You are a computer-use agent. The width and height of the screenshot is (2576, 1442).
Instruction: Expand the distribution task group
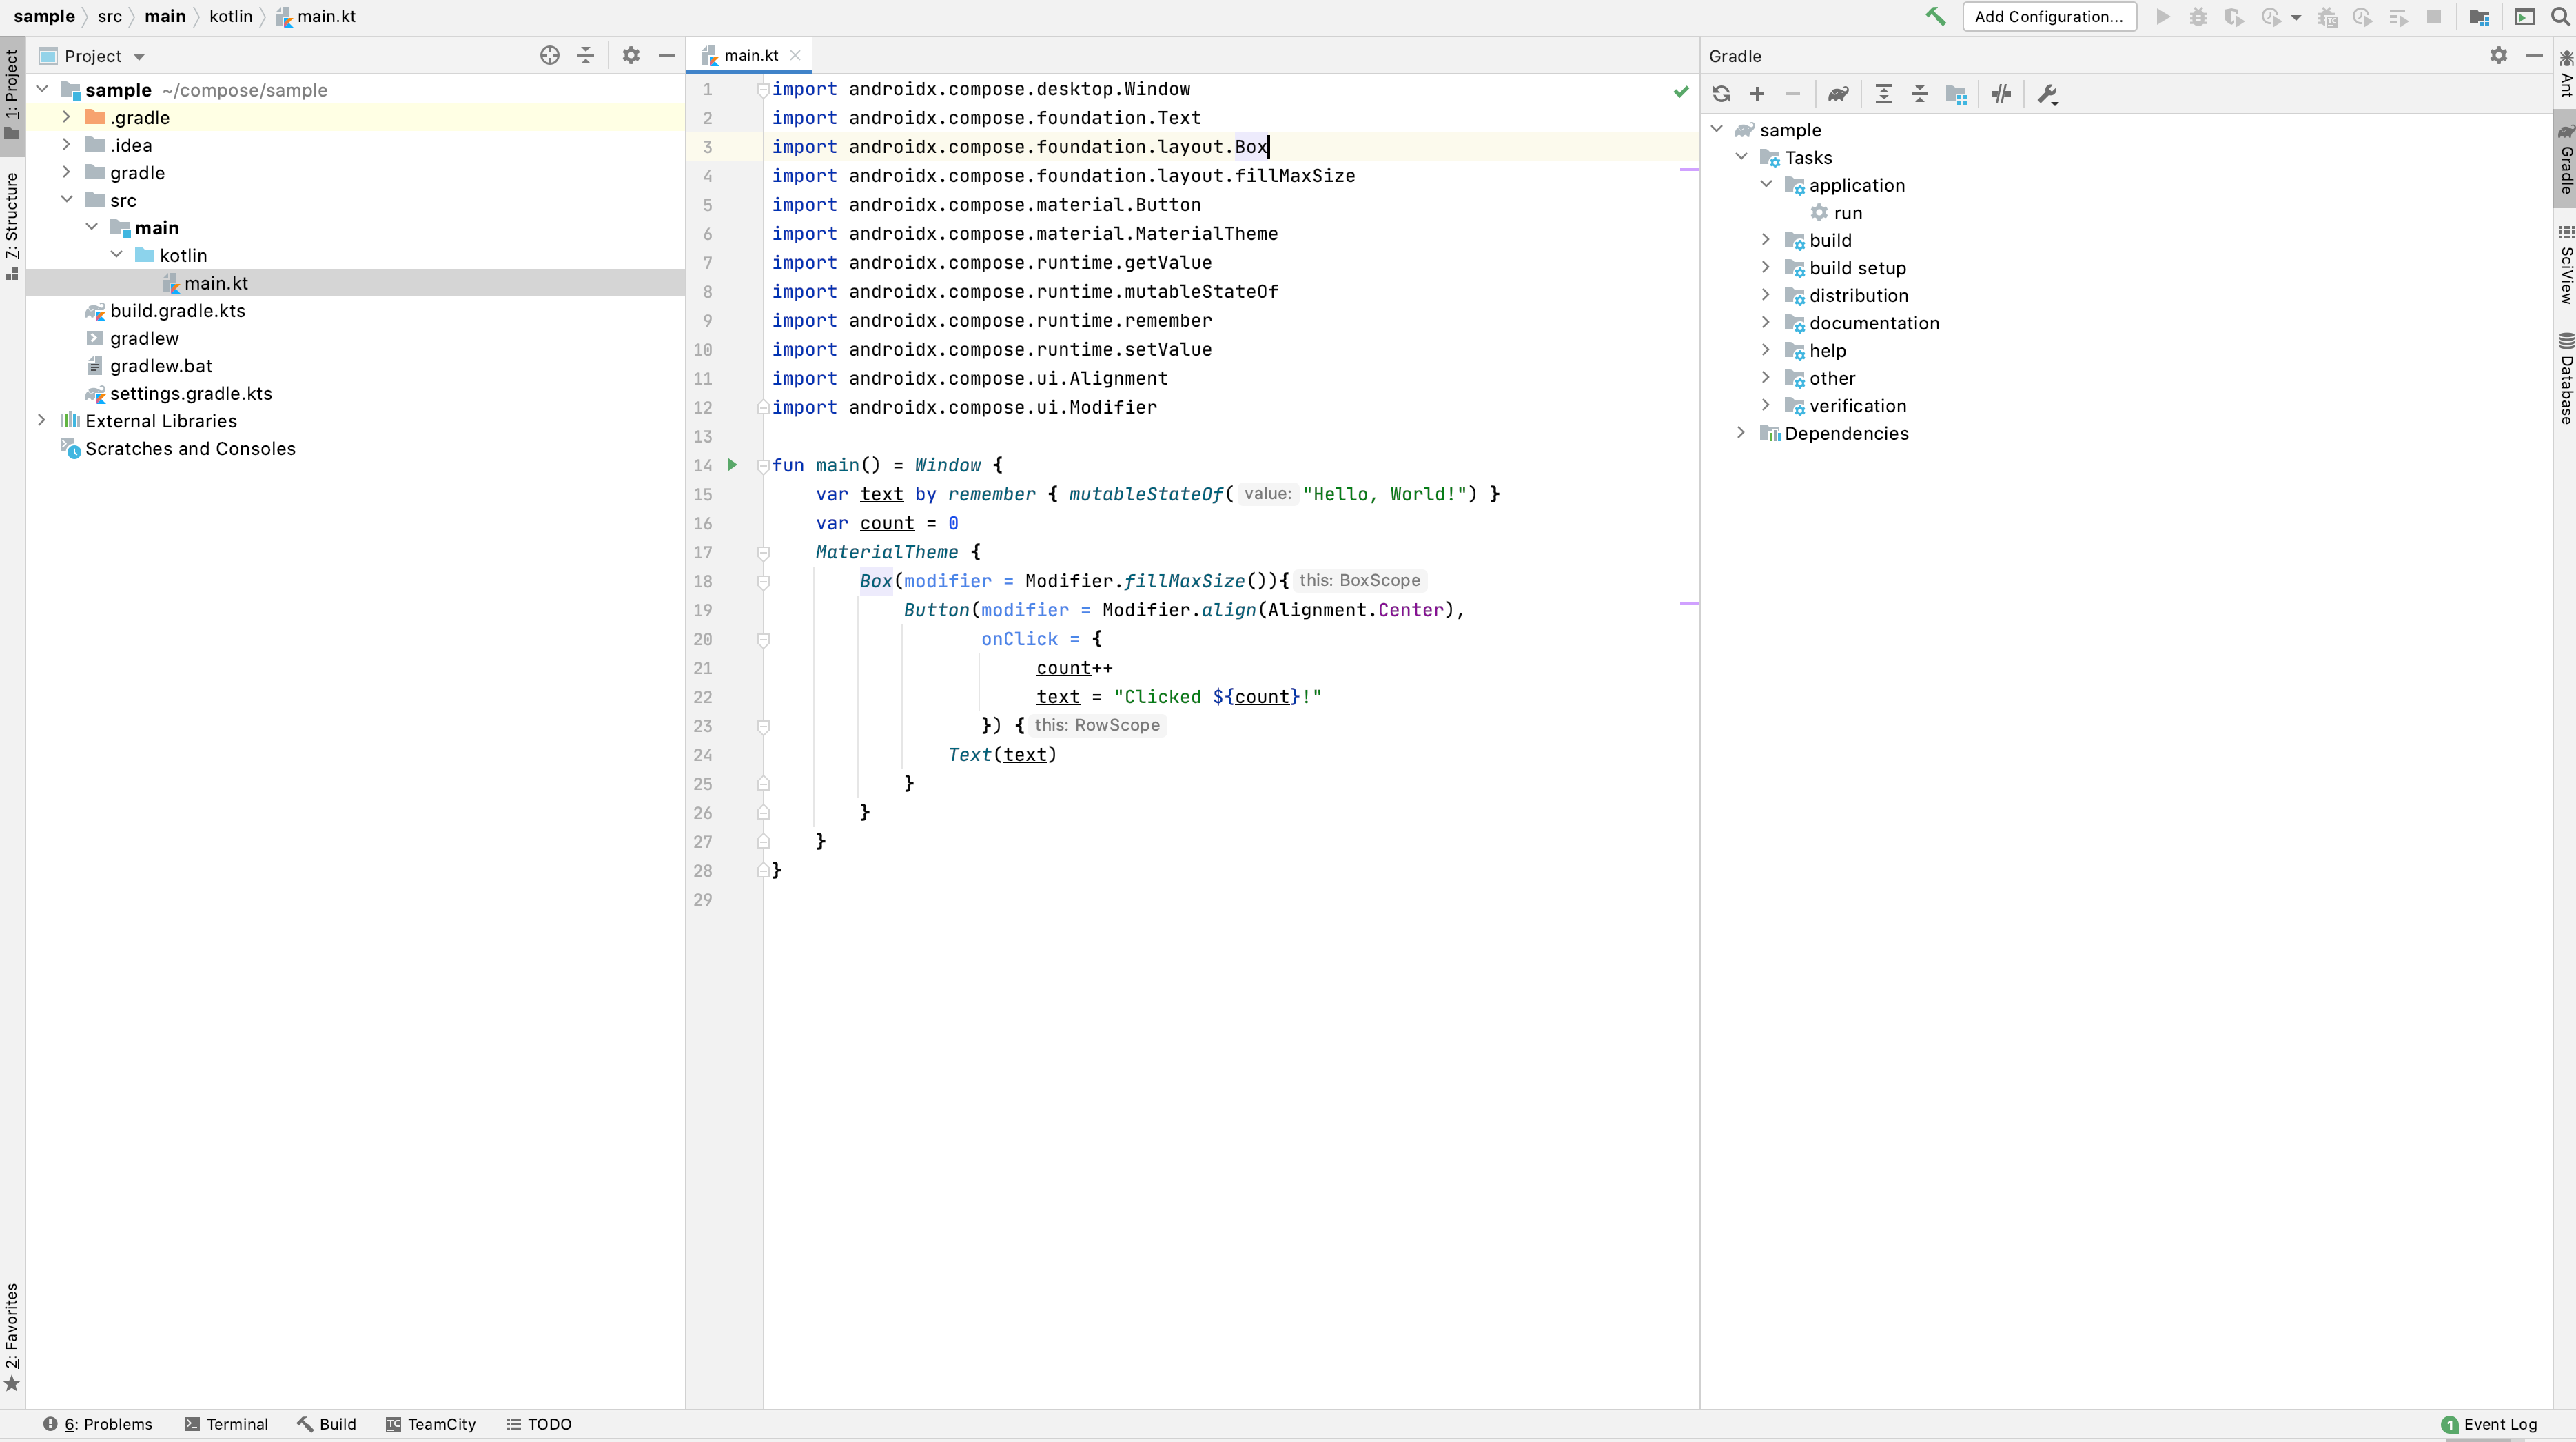1767,295
